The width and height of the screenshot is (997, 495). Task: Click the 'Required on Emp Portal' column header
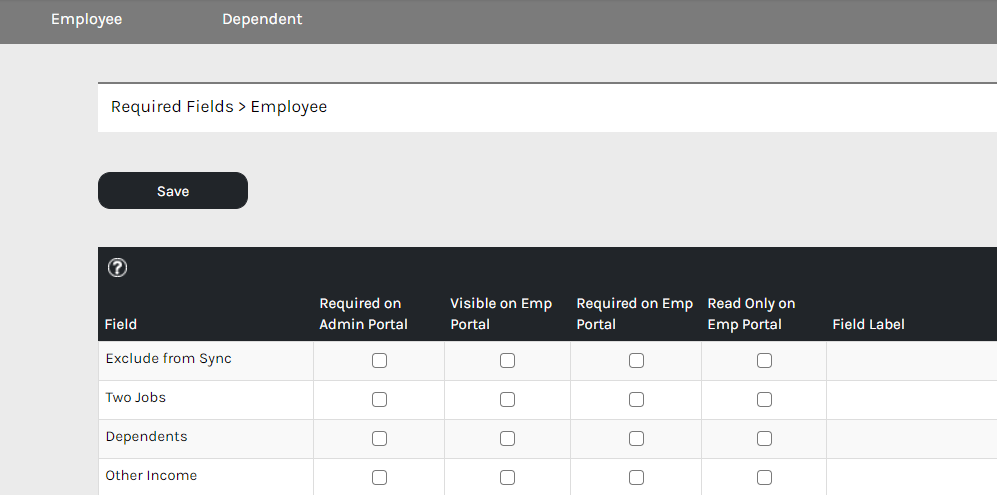635,314
